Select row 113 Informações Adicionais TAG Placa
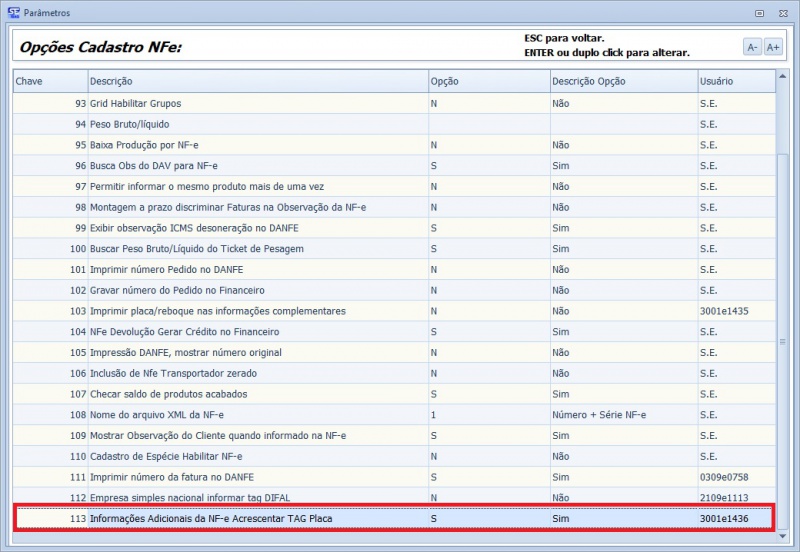This screenshot has width=800, height=552. tap(258, 518)
